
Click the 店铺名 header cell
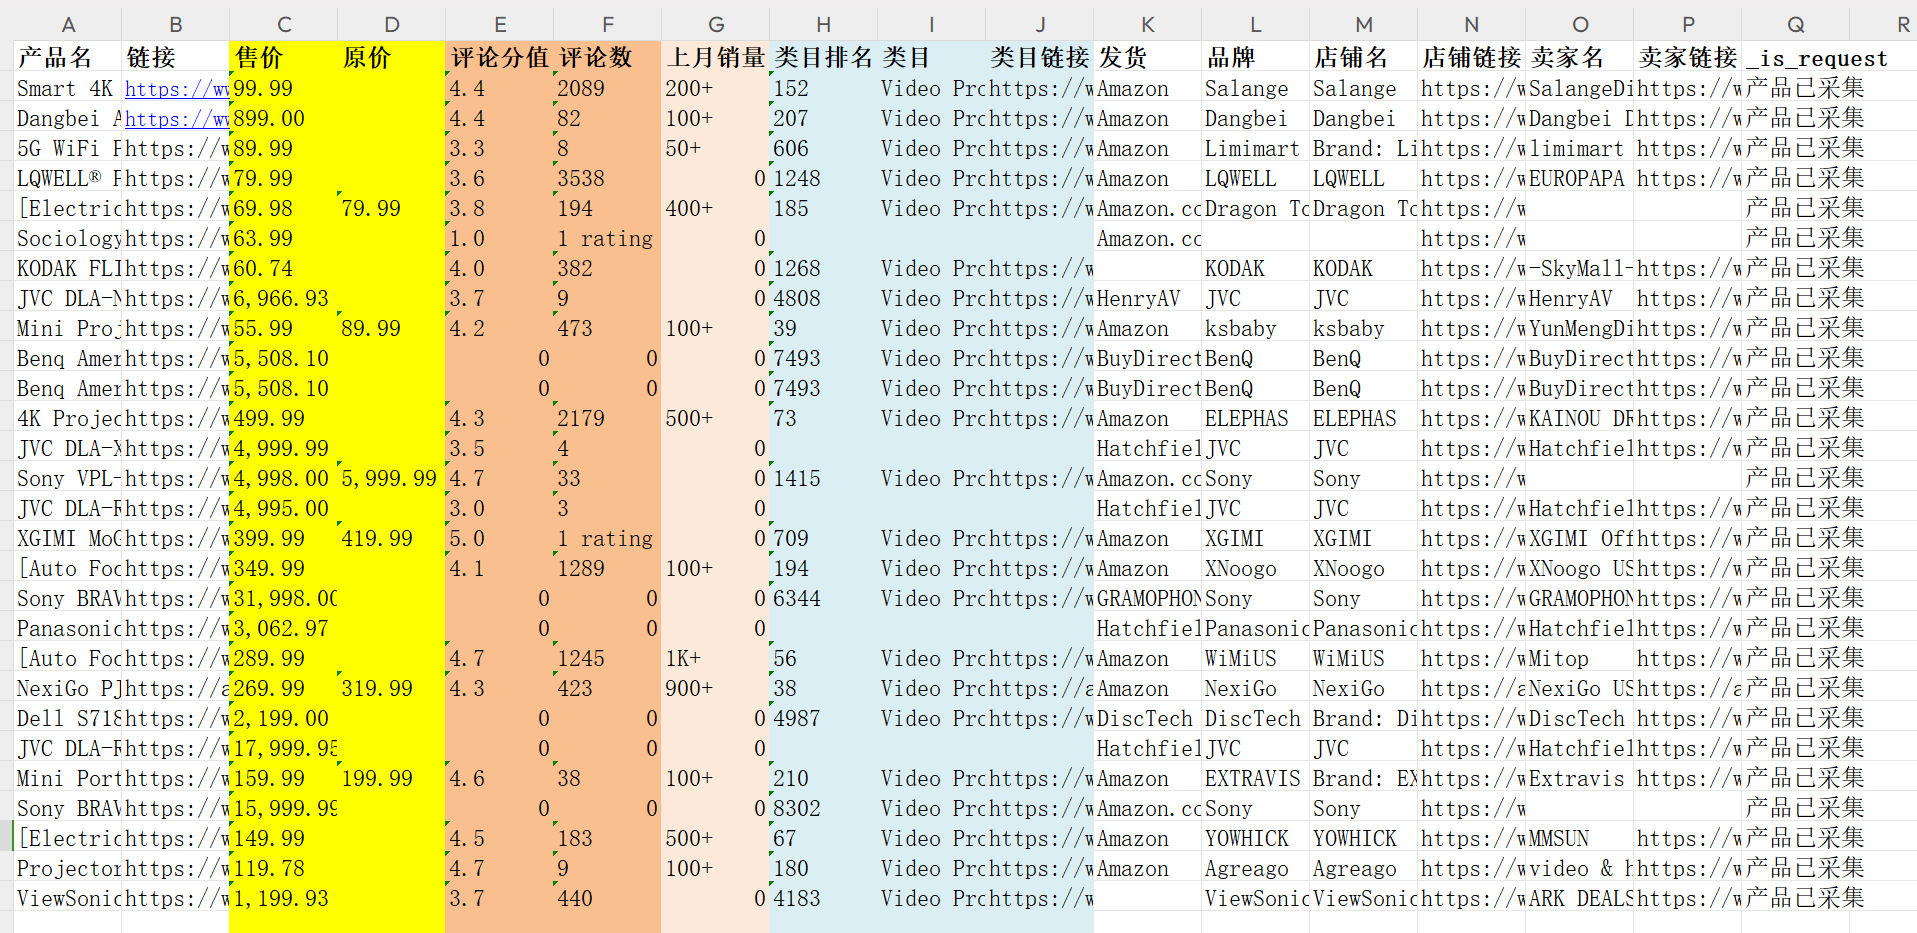click(x=1364, y=57)
